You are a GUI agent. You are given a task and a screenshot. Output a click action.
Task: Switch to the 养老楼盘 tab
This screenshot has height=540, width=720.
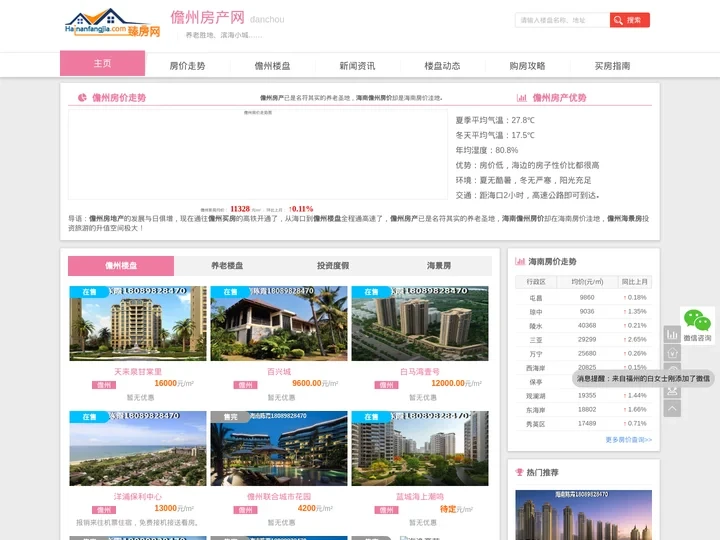227,265
